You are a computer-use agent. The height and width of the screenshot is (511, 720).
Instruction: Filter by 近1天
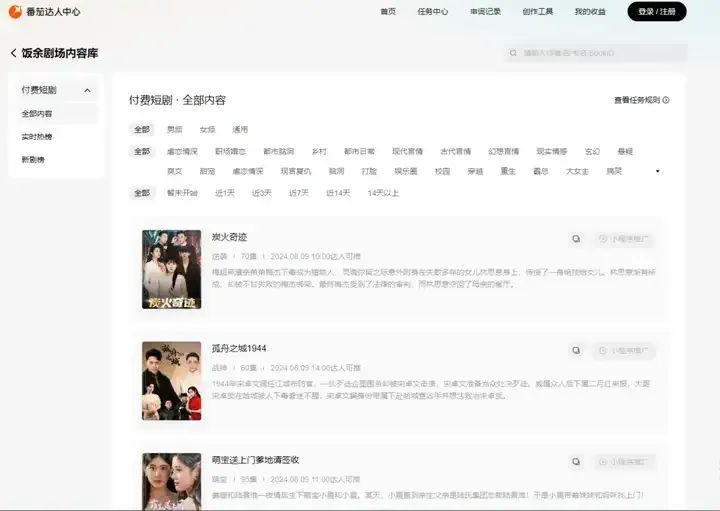click(225, 193)
